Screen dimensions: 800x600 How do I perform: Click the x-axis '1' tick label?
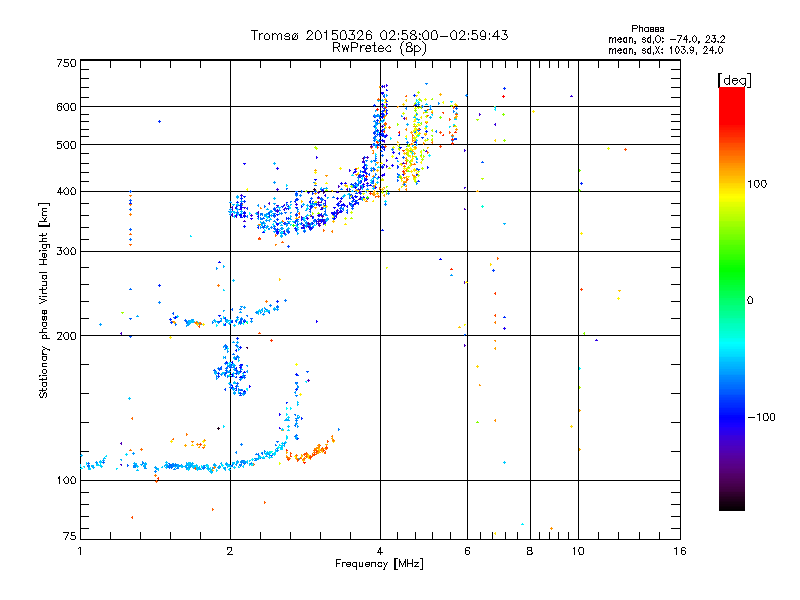(81, 551)
